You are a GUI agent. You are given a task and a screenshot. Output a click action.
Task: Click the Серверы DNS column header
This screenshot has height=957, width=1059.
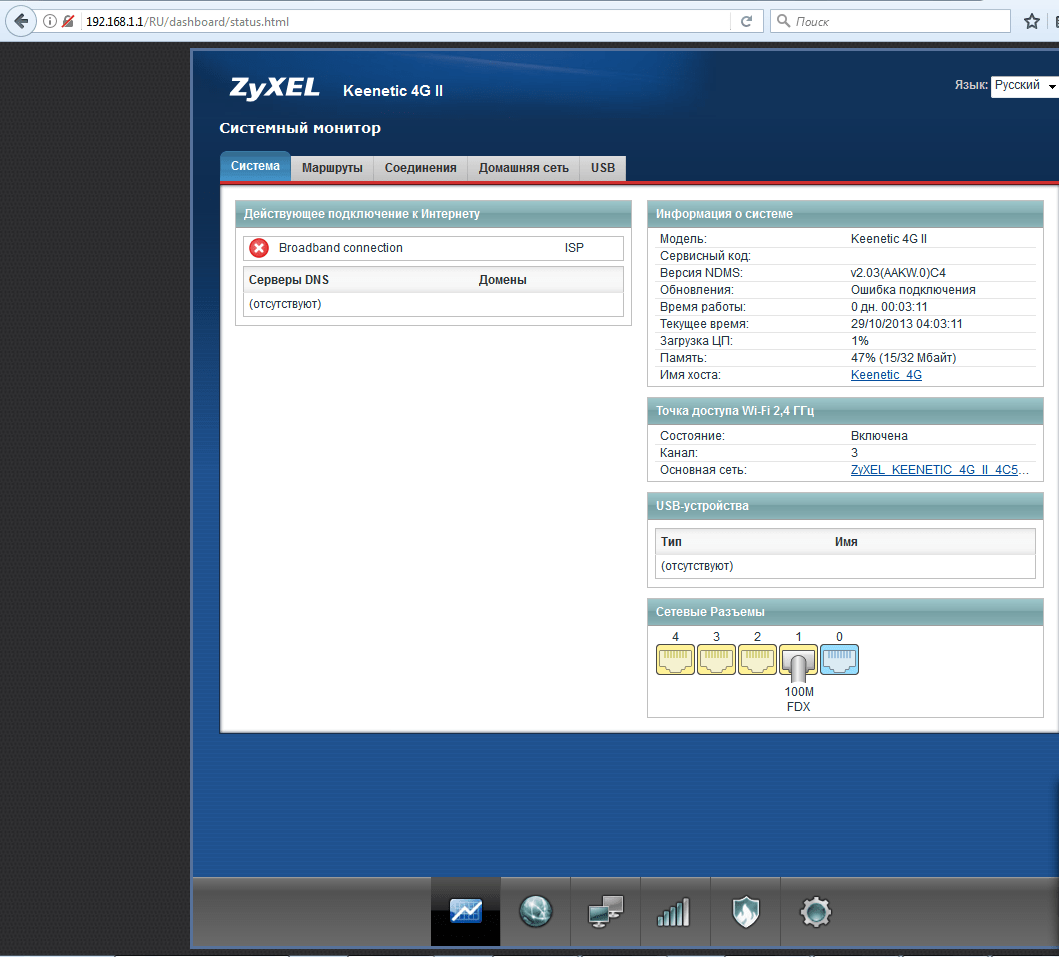(289, 280)
